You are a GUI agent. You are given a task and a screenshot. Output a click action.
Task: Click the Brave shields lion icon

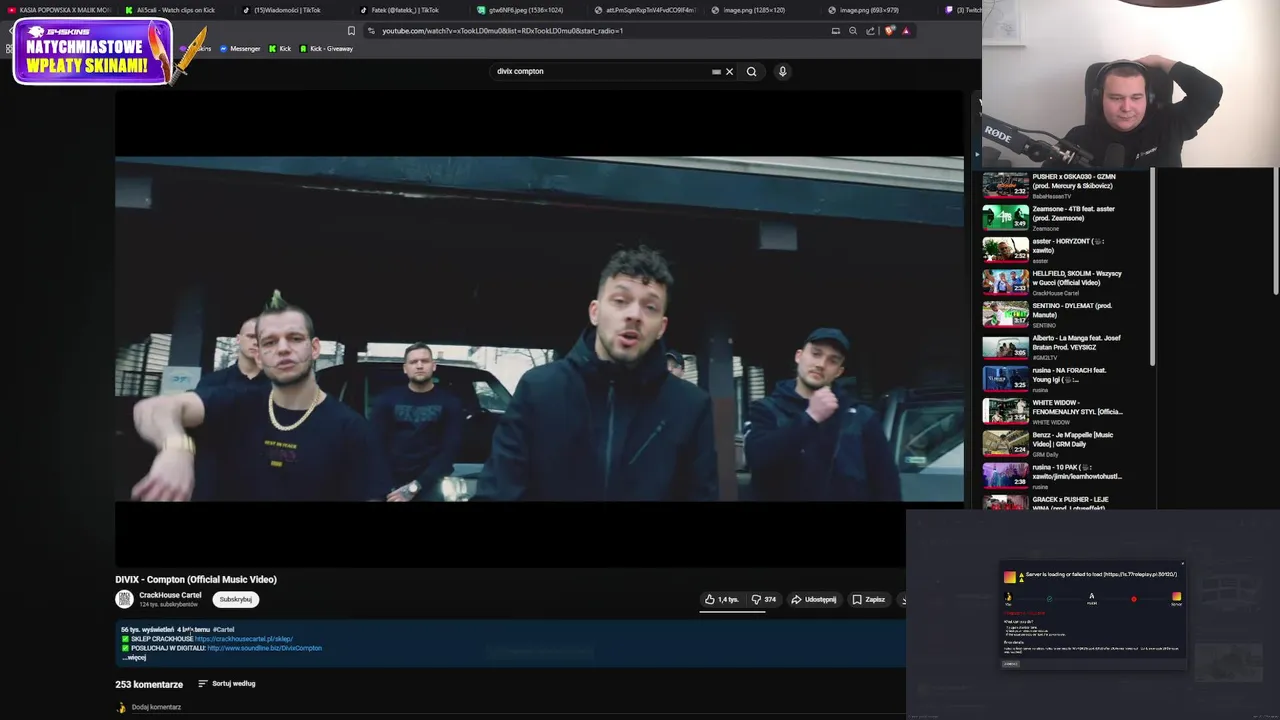click(889, 31)
